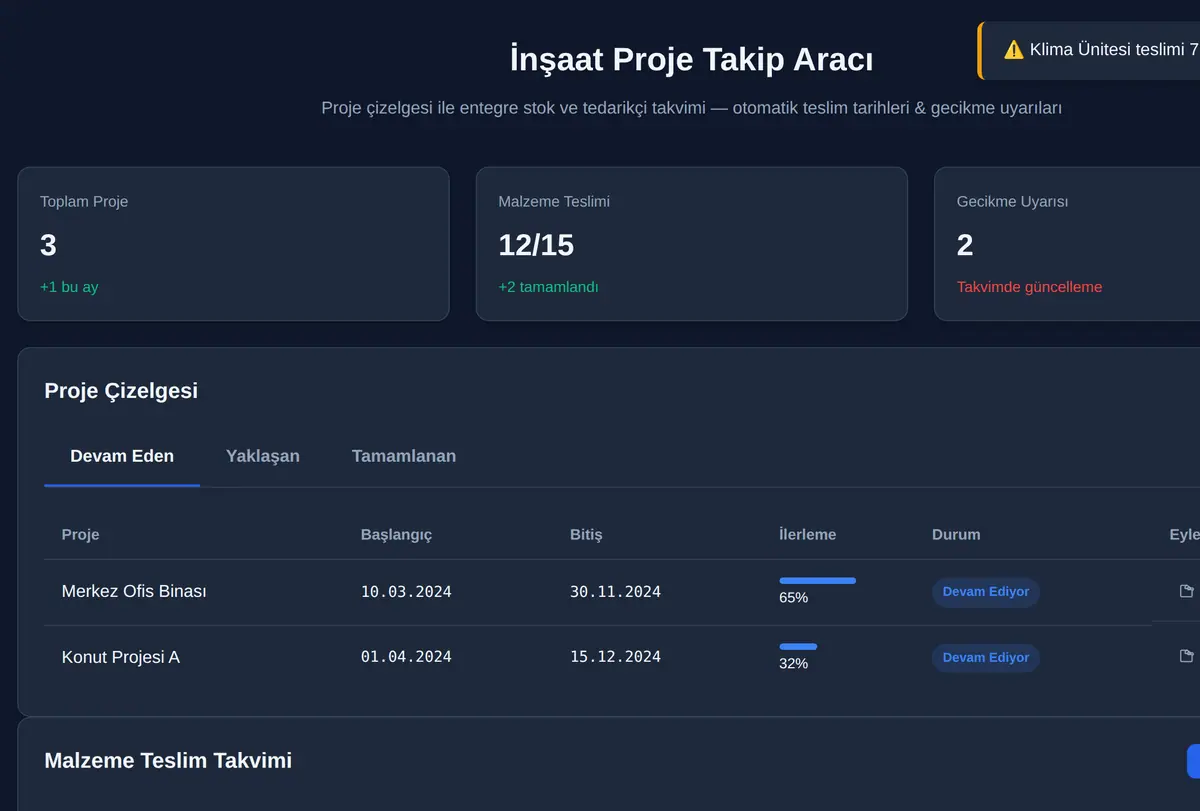The image size is (1200, 811).
Task: Click the İlerleme column header
Action: pos(807,534)
